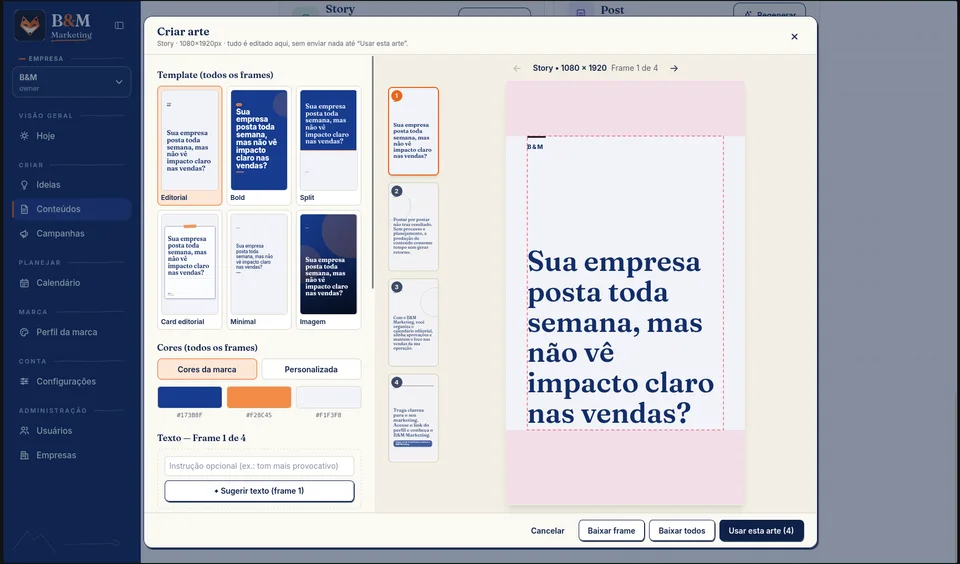Screen dimensions: 960x564
Task: Close the Criar arte dialog
Action: click(794, 37)
